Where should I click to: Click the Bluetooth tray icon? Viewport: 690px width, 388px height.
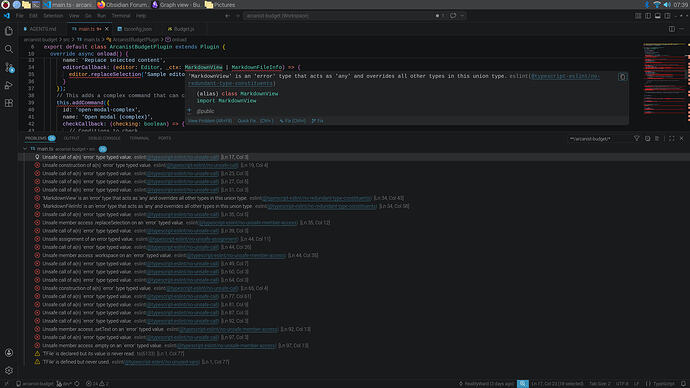pyautogui.click(x=647, y=5)
